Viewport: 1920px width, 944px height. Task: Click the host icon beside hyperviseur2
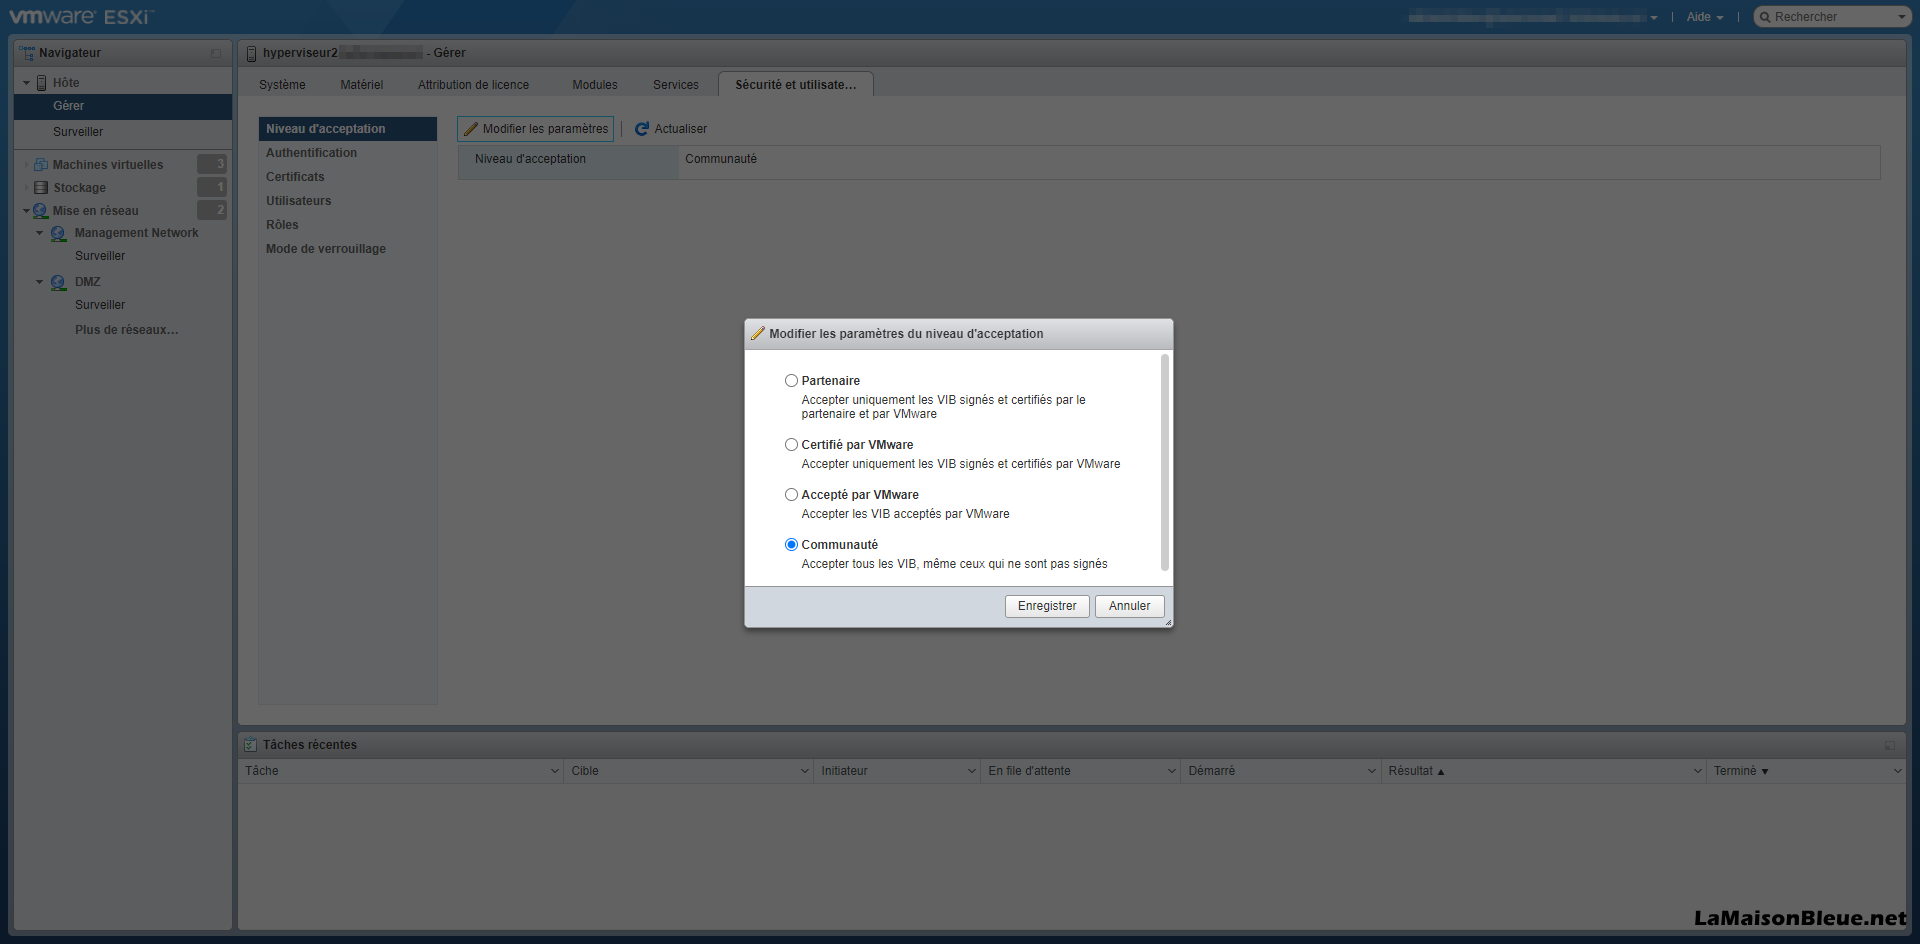pos(252,53)
